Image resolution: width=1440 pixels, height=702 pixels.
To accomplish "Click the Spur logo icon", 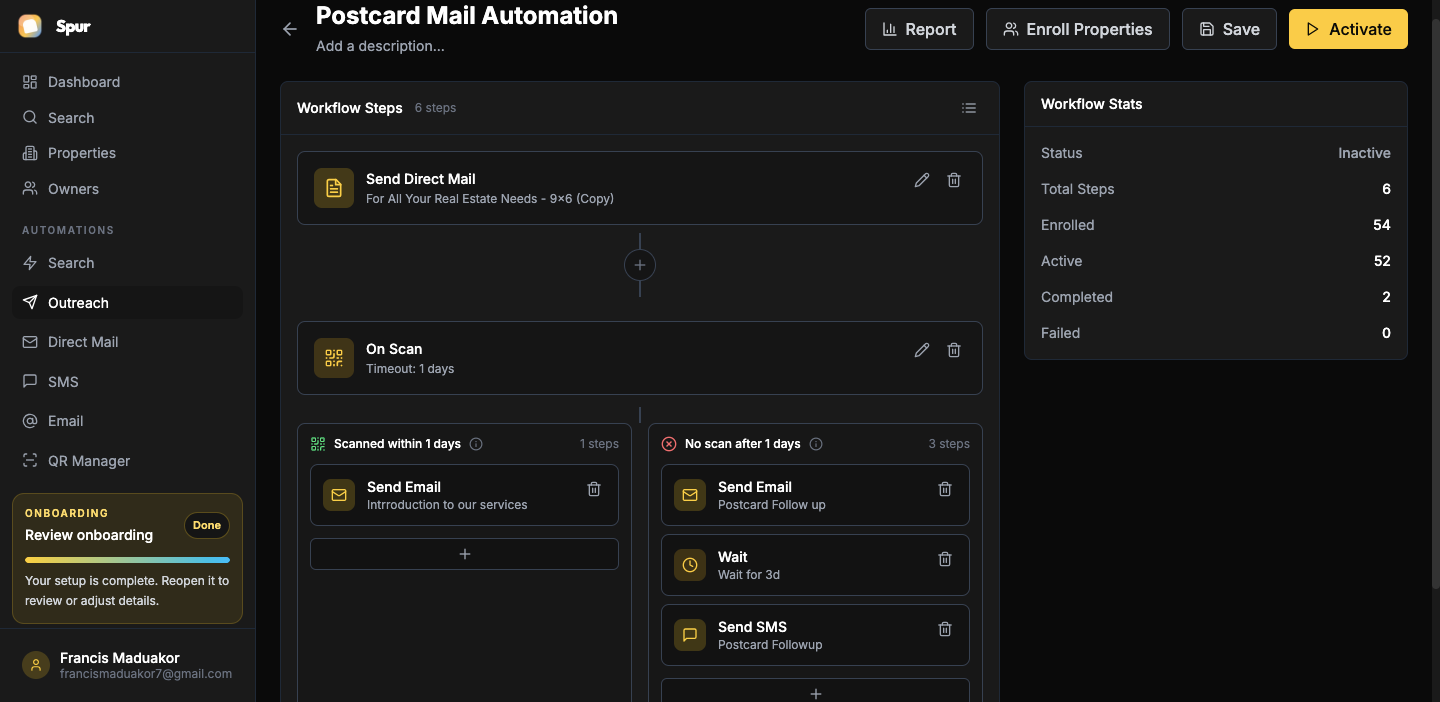I will 30,26.
